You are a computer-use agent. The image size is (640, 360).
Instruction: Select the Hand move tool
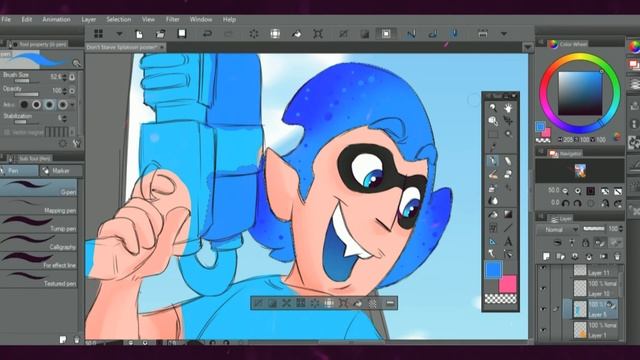[x=508, y=108]
